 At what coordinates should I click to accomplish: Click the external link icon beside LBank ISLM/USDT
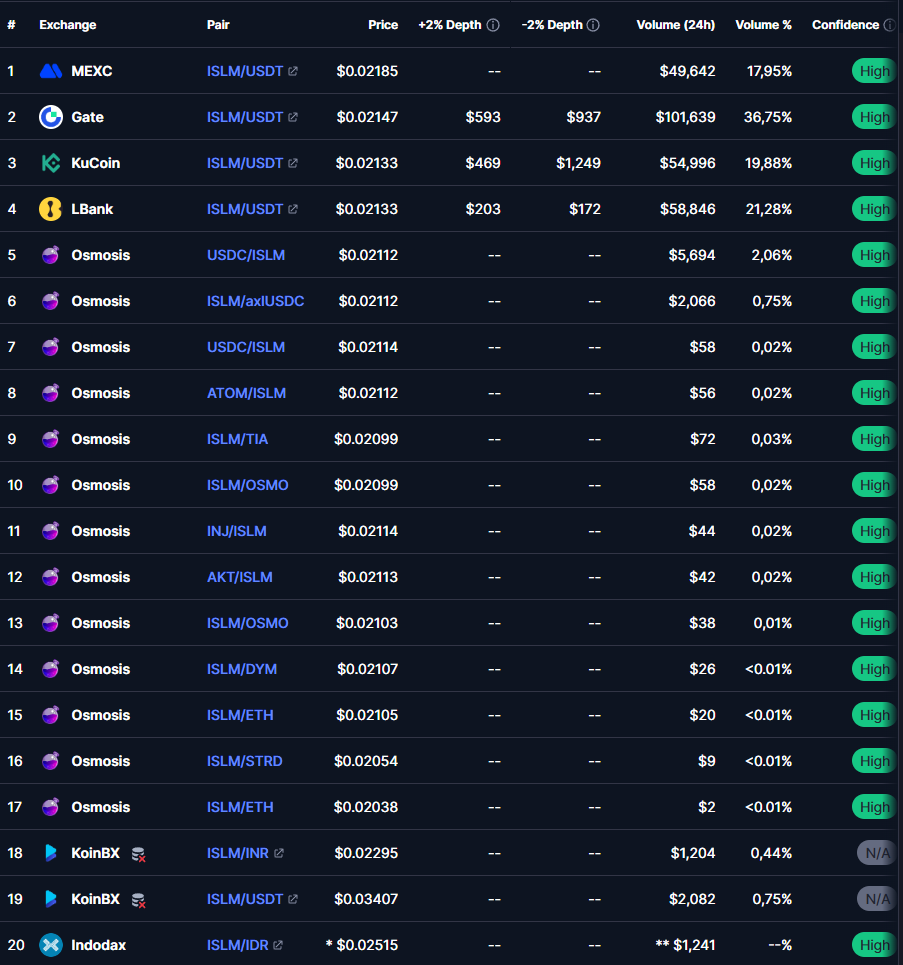tap(293, 209)
